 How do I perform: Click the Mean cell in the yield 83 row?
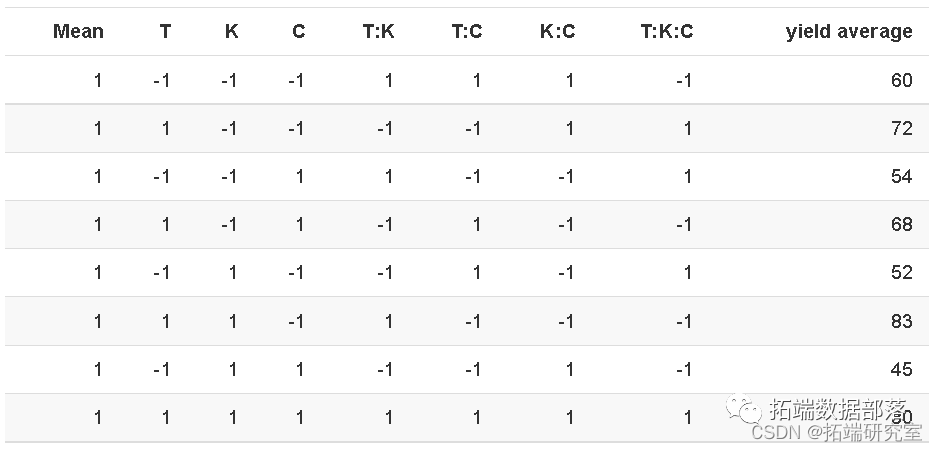pyautogui.click(x=98, y=321)
